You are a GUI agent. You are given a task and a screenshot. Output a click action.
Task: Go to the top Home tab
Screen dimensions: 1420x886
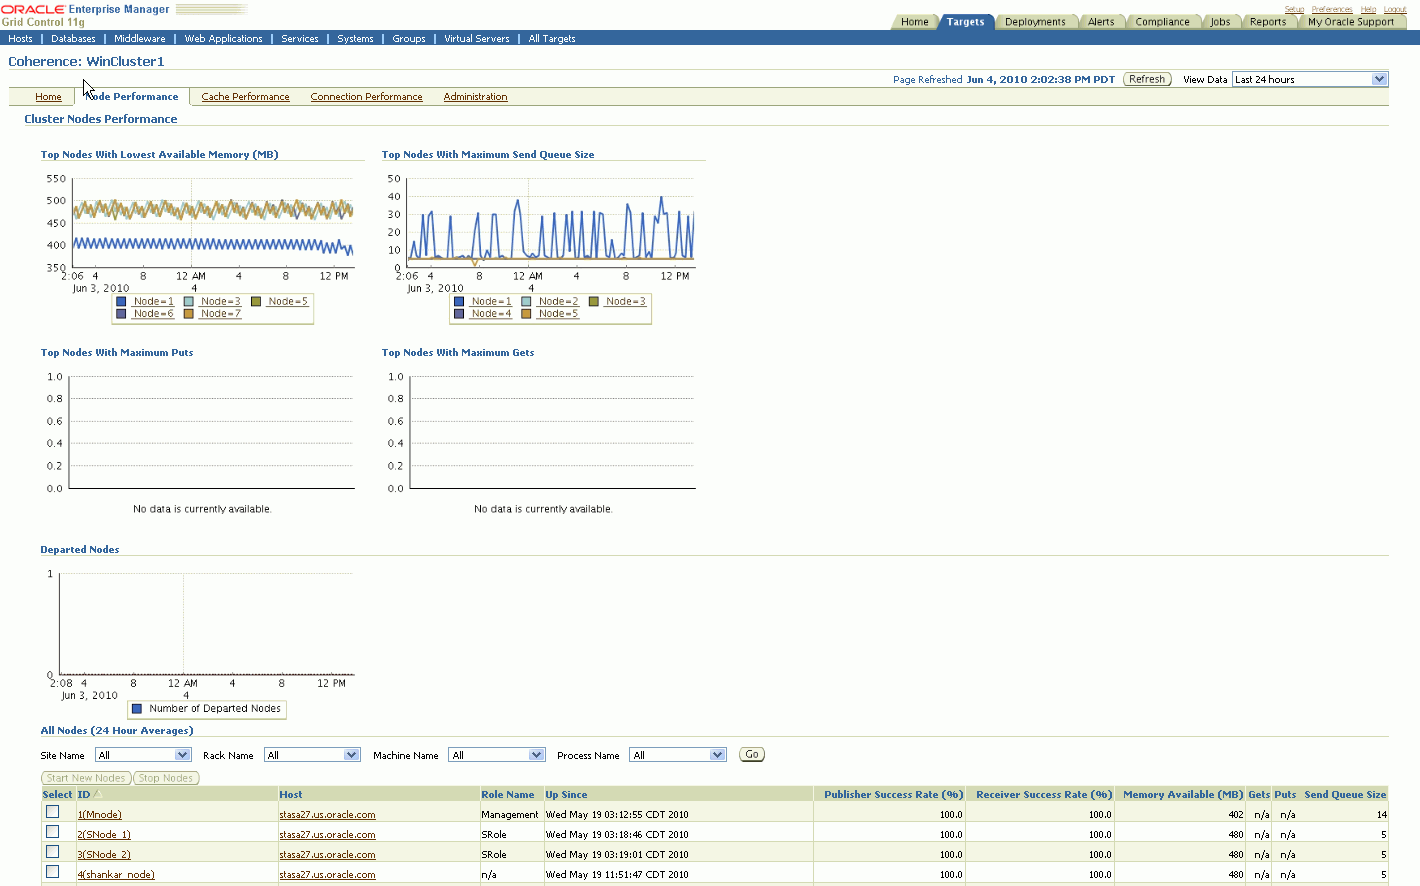[x=914, y=22]
